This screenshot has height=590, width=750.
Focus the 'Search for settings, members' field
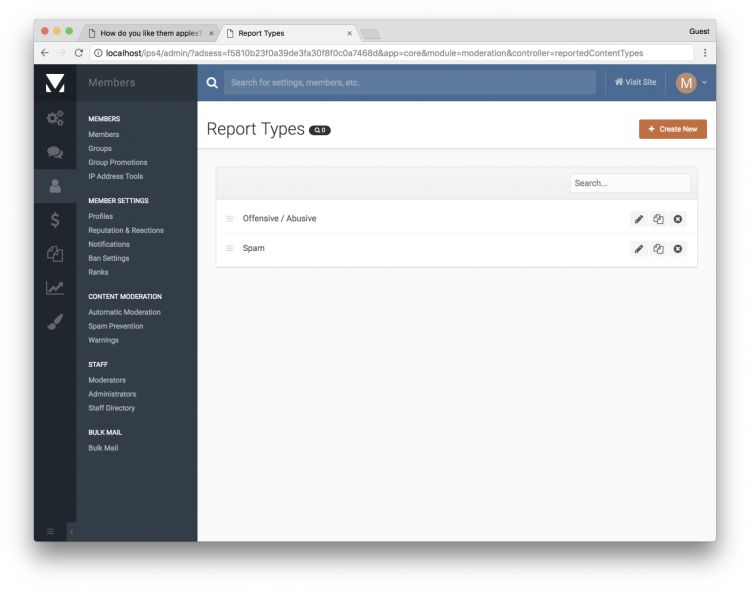pos(410,83)
